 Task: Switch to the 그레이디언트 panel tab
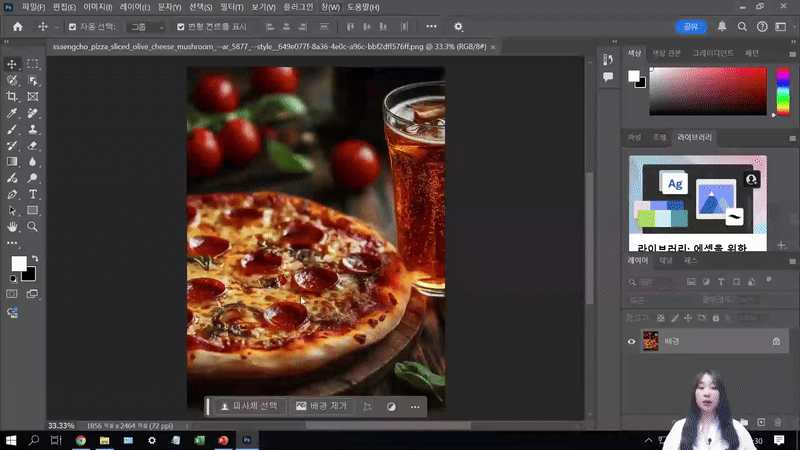tap(713, 53)
